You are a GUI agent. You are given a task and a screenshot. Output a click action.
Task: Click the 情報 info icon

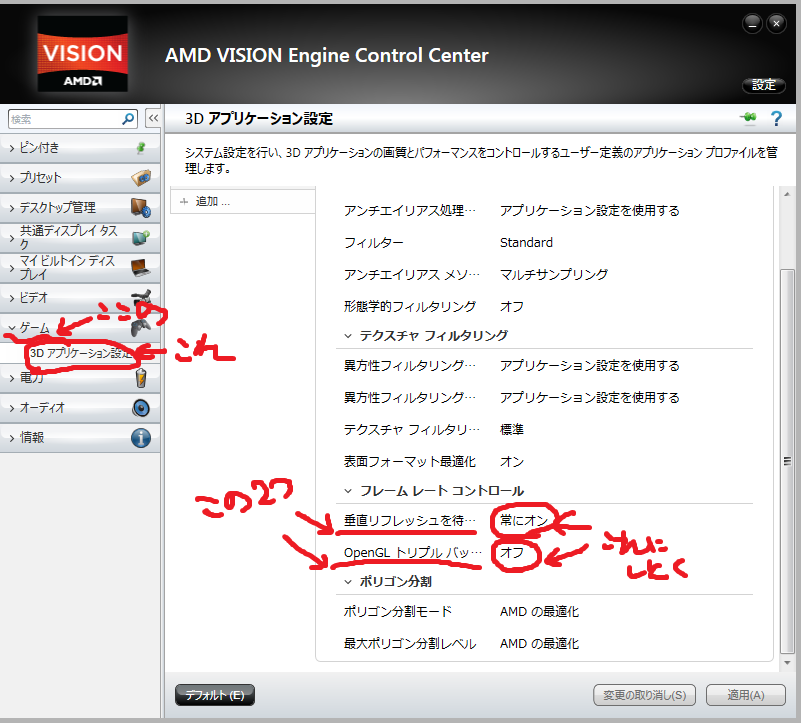tap(141, 438)
